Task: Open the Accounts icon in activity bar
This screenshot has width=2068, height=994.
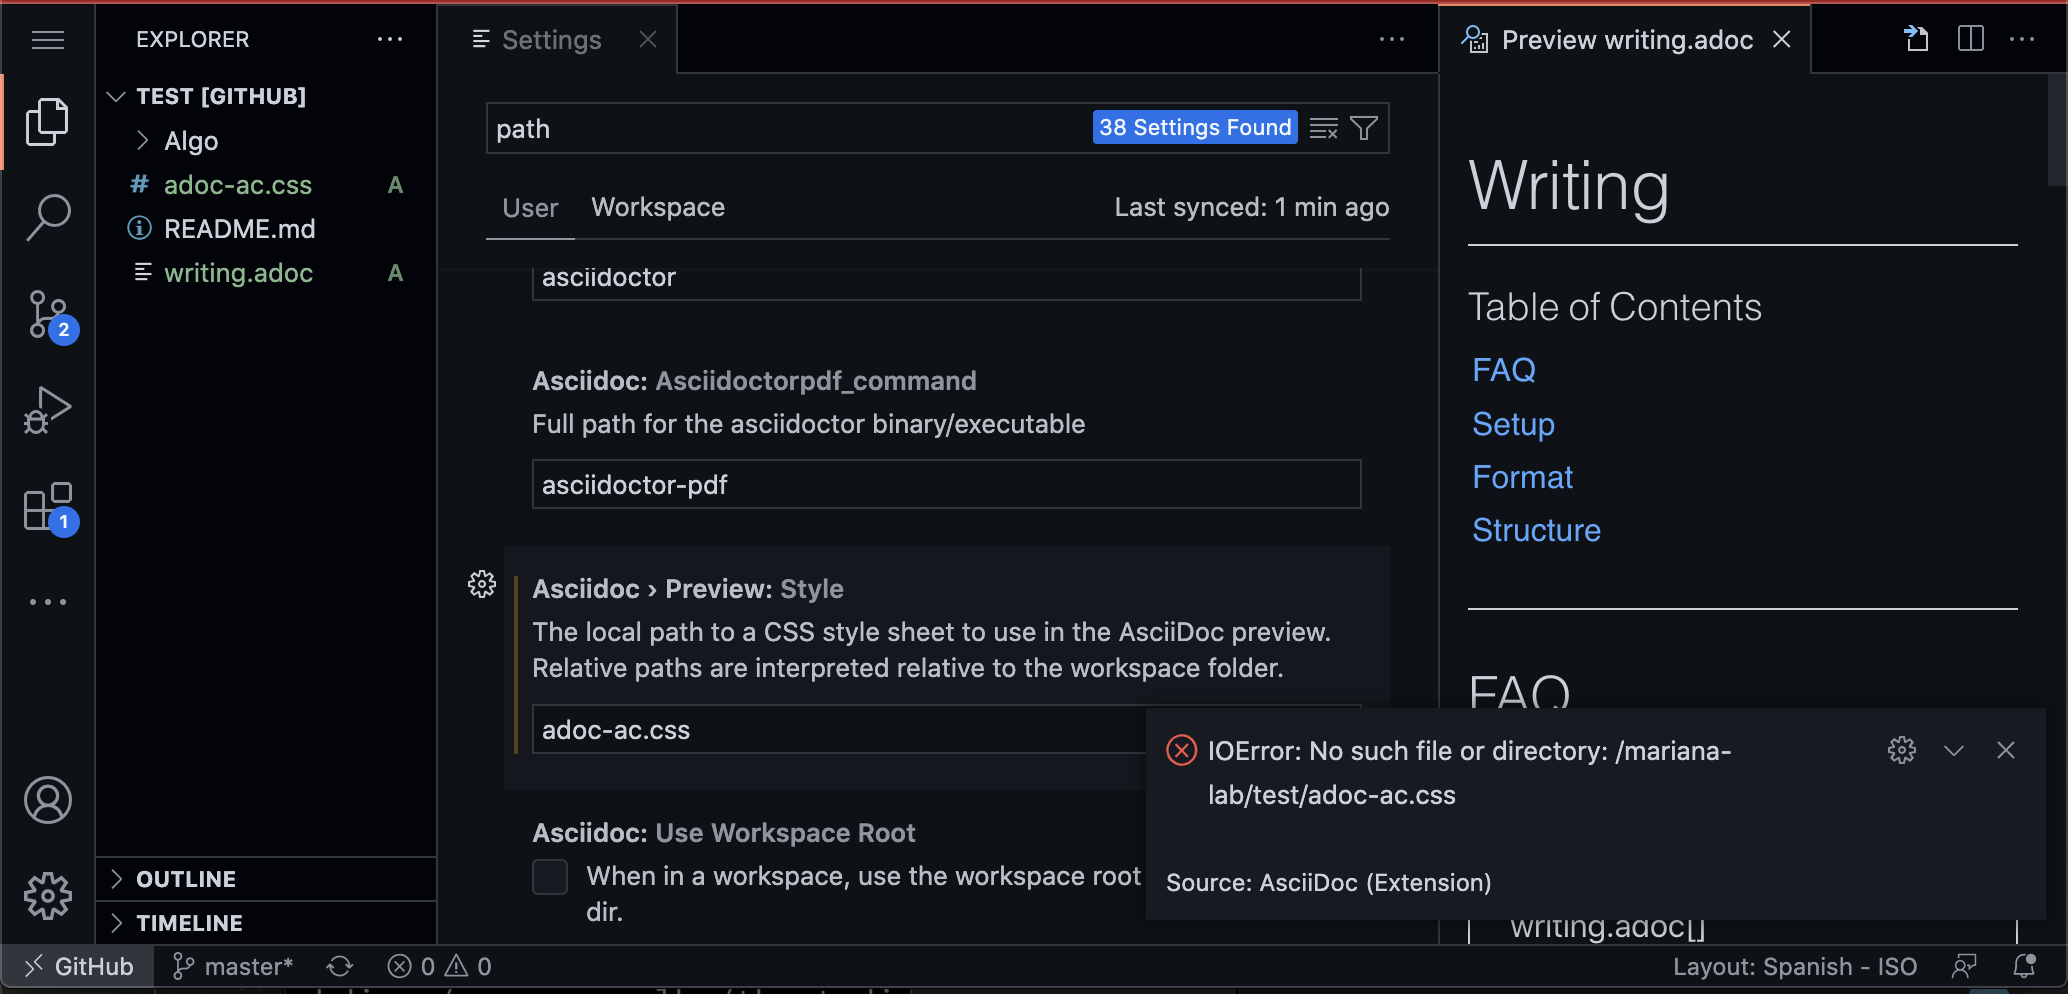Action: pos(47,799)
